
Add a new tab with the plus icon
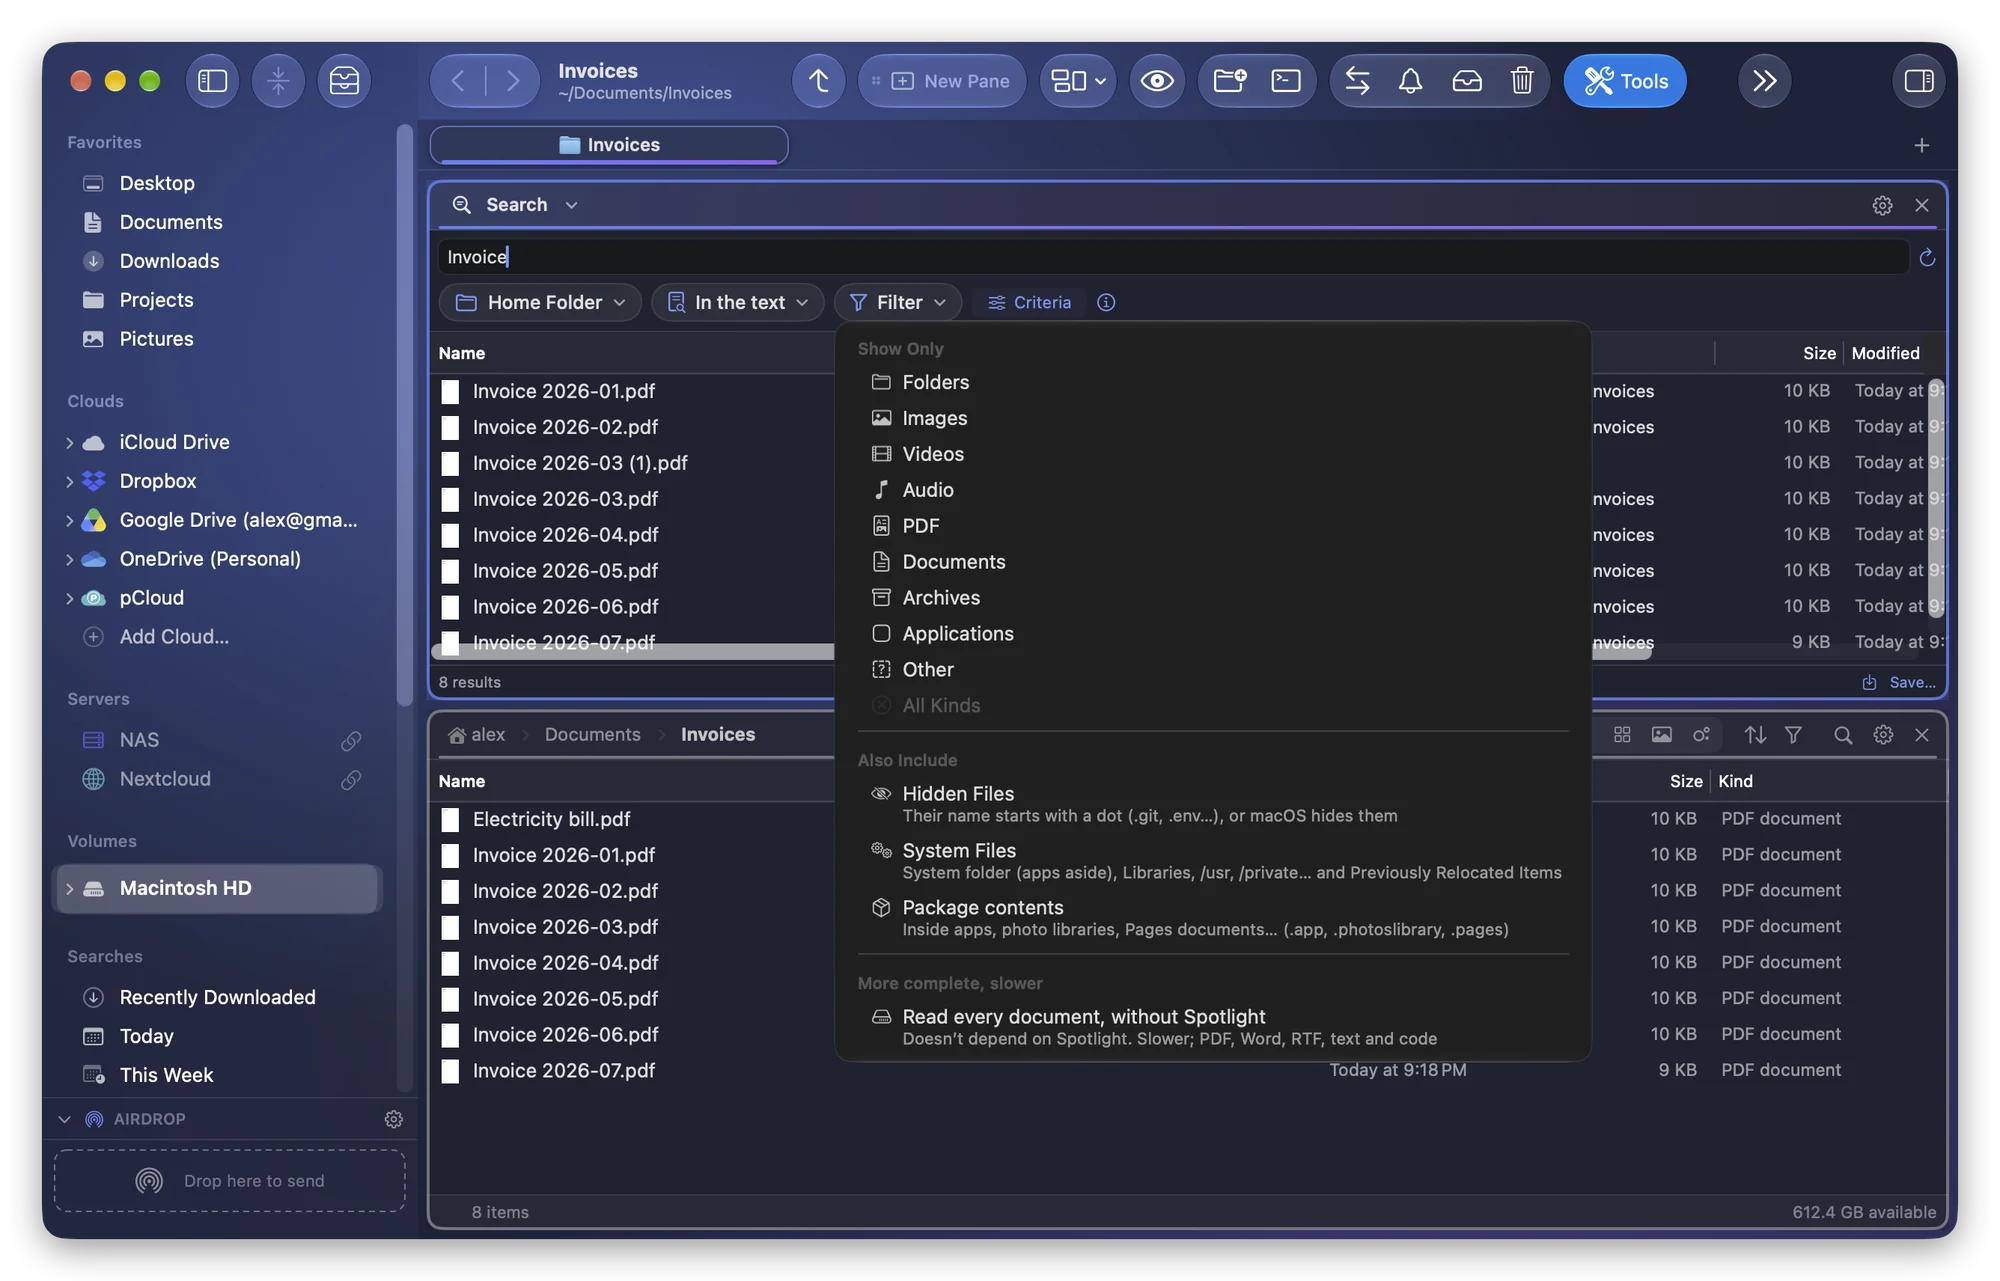pyautogui.click(x=1921, y=146)
